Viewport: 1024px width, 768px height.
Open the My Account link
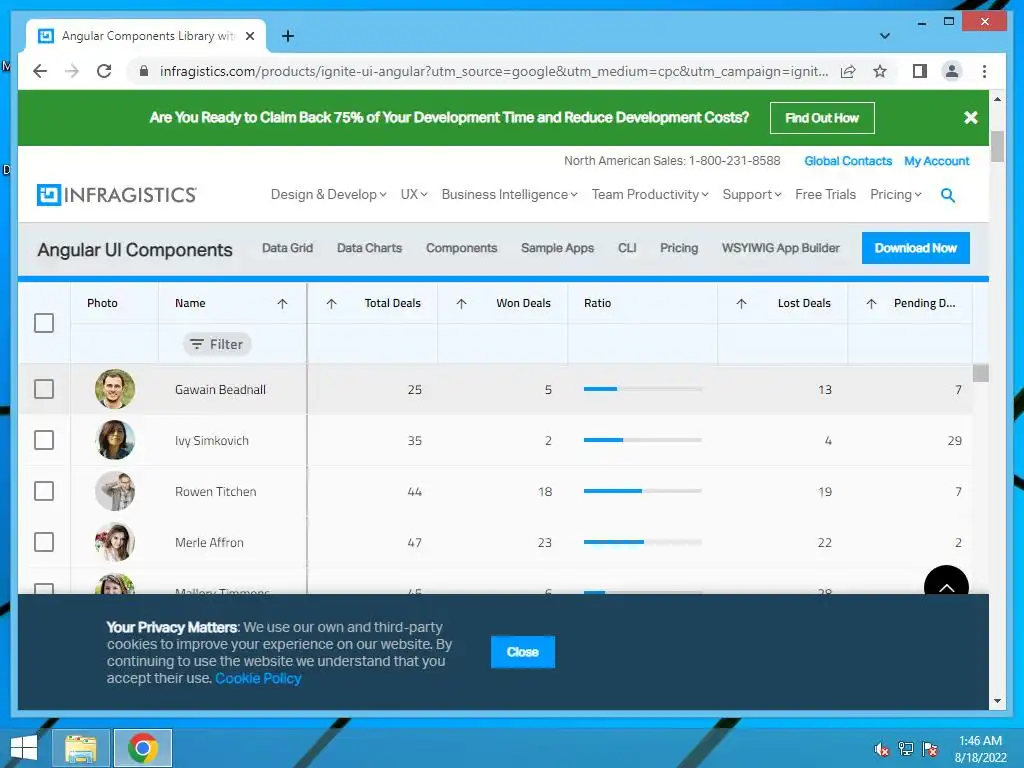[x=936, y=161]
